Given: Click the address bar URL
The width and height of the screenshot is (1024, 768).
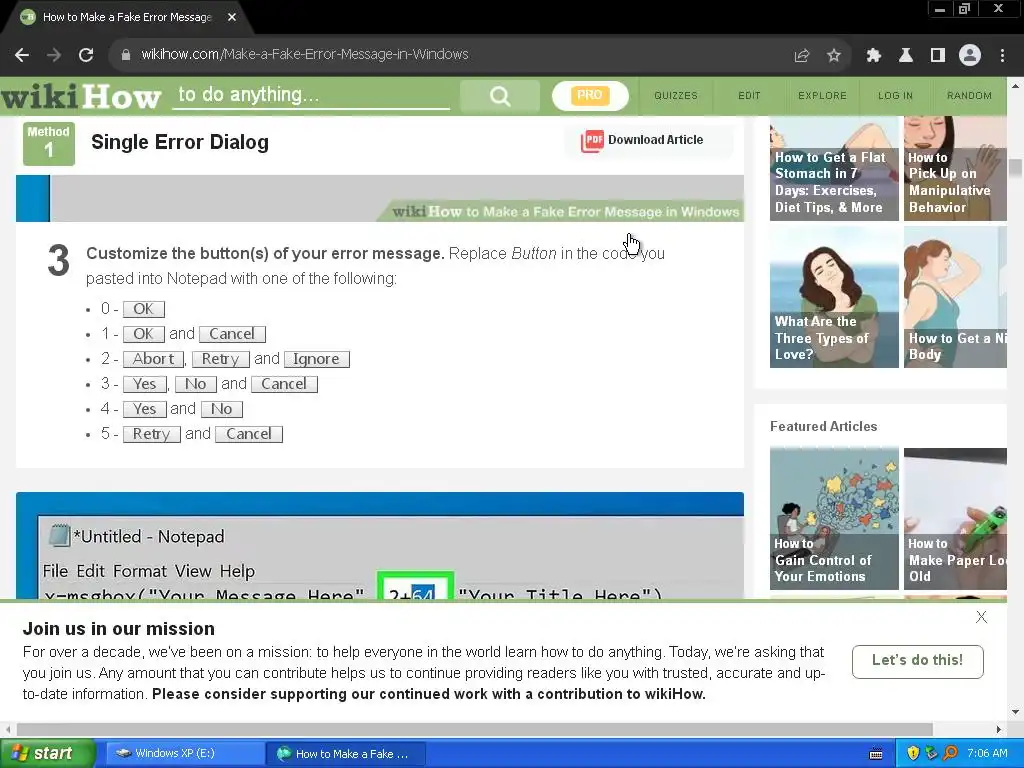Looking at the screenshot, I should (304, 55).
